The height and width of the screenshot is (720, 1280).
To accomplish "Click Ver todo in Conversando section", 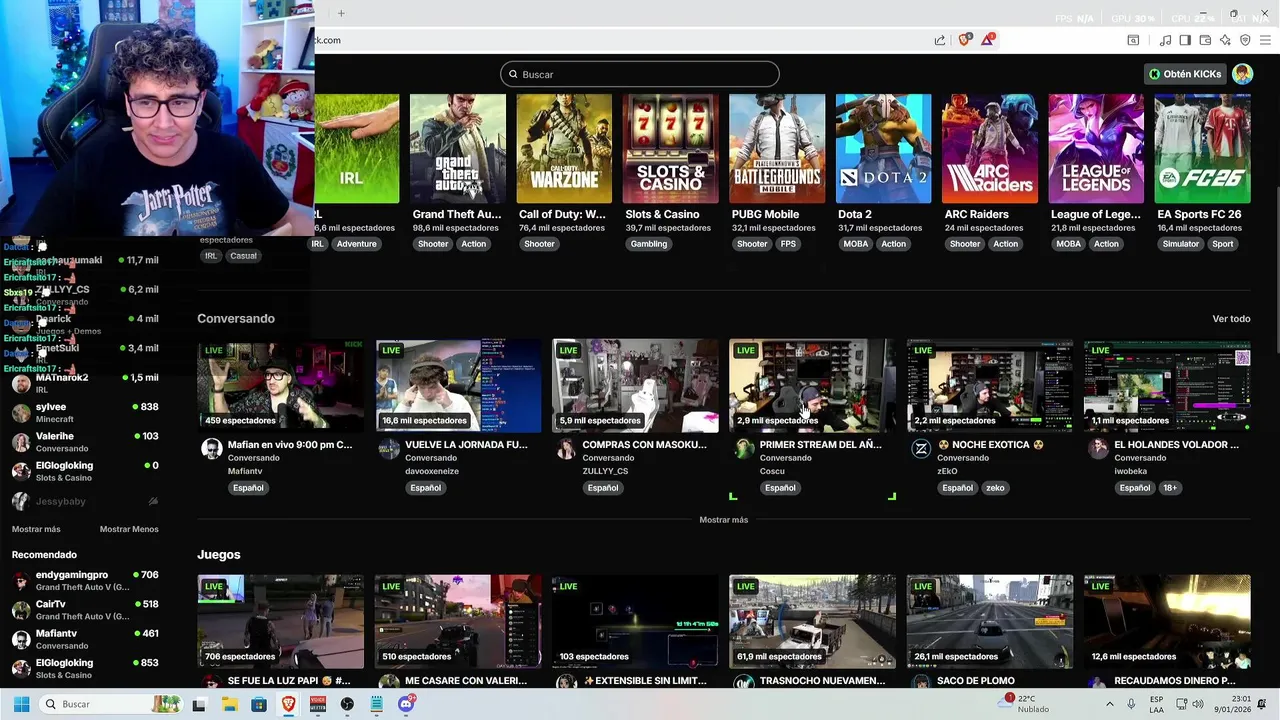I will [1231, 319].
